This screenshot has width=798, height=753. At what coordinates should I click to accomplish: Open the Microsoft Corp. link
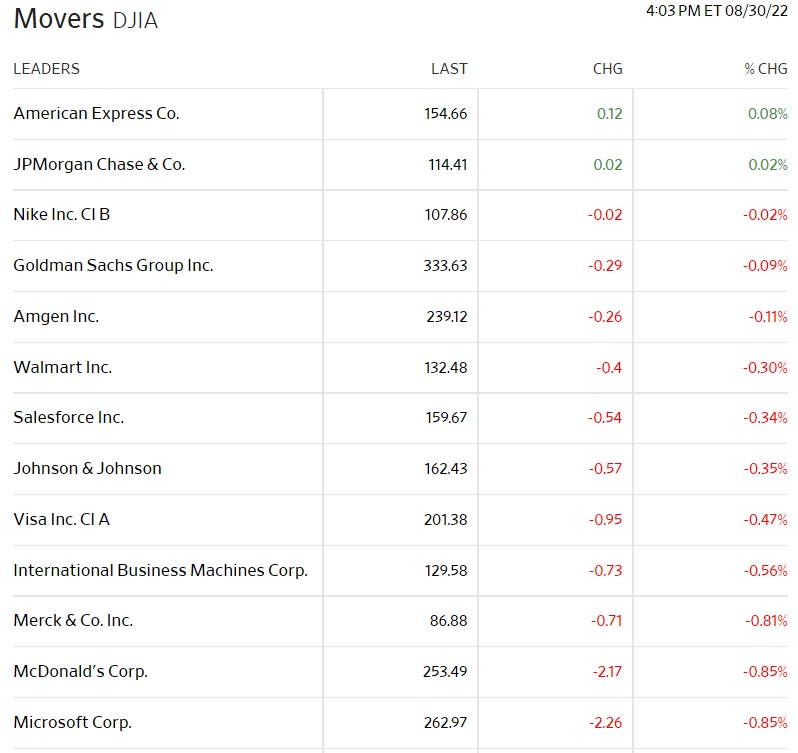(73, 722)
